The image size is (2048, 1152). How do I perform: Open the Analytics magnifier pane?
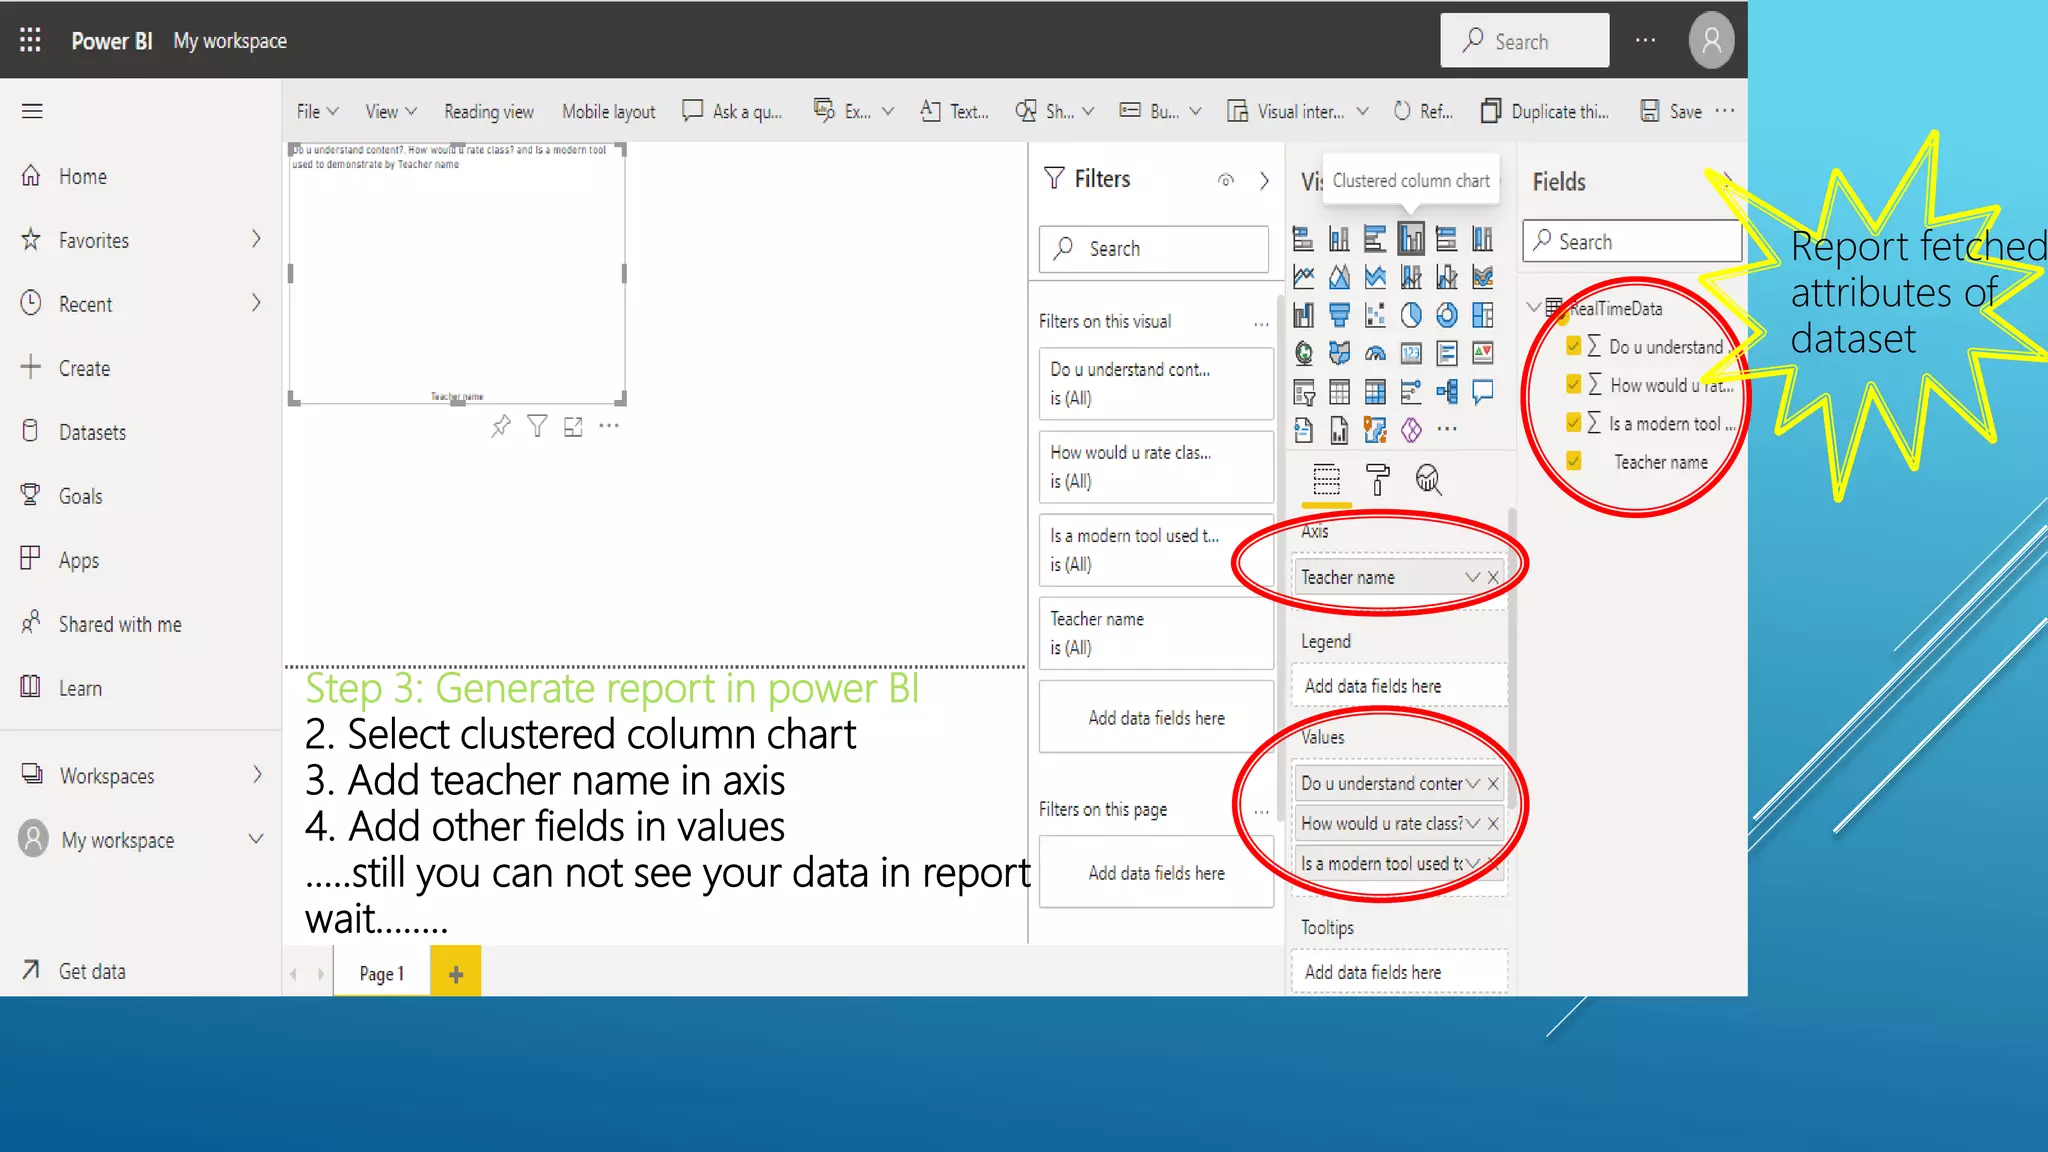coord(1428,480)
